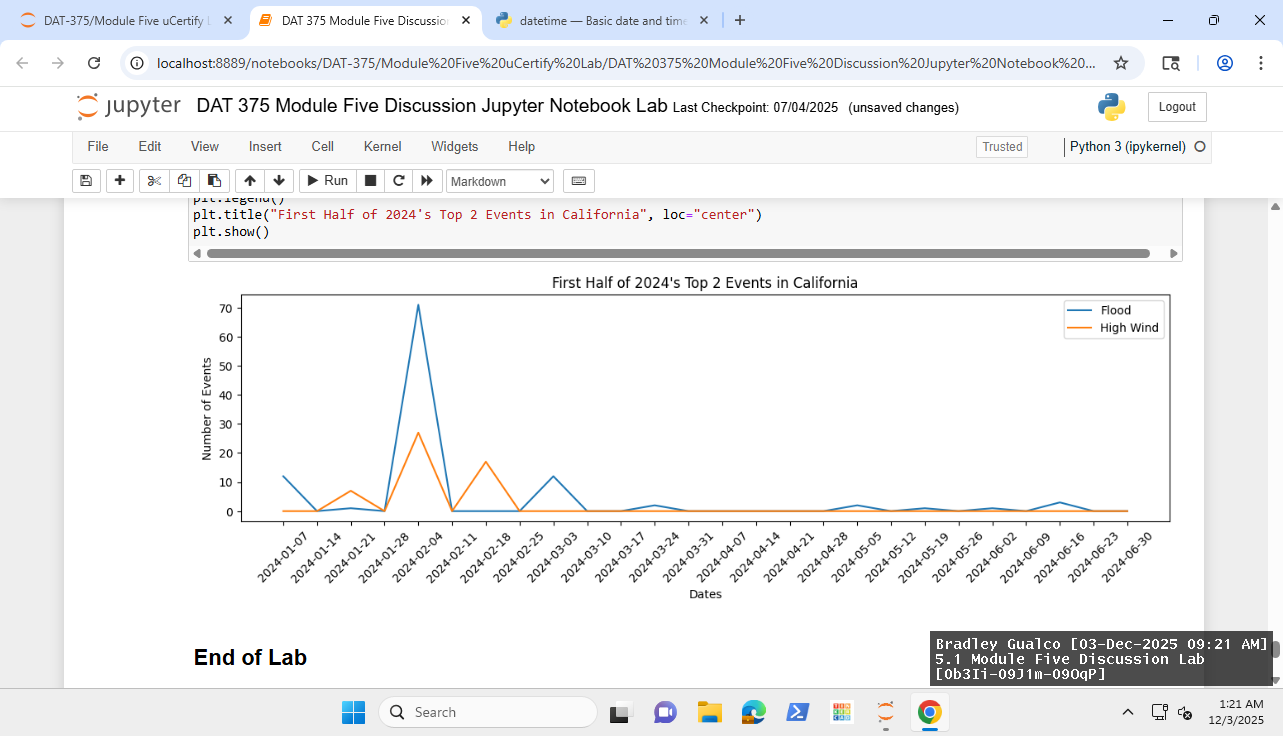Open Microsoft Edge from taskbar
The height and width of the screenshot is (736, 1283).
coord(753,712)
